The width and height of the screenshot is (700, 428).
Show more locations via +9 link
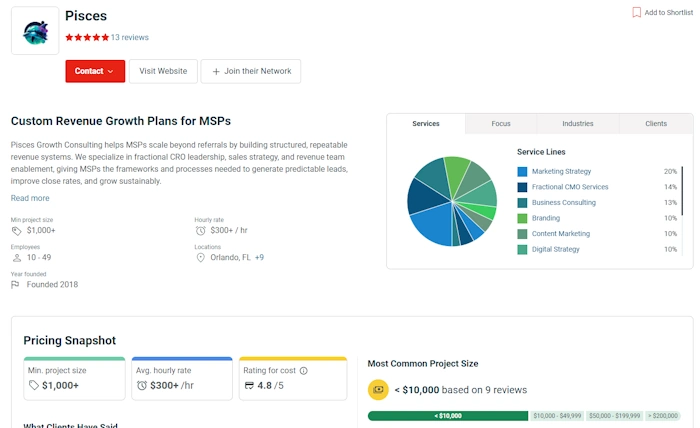click(259, 258)
